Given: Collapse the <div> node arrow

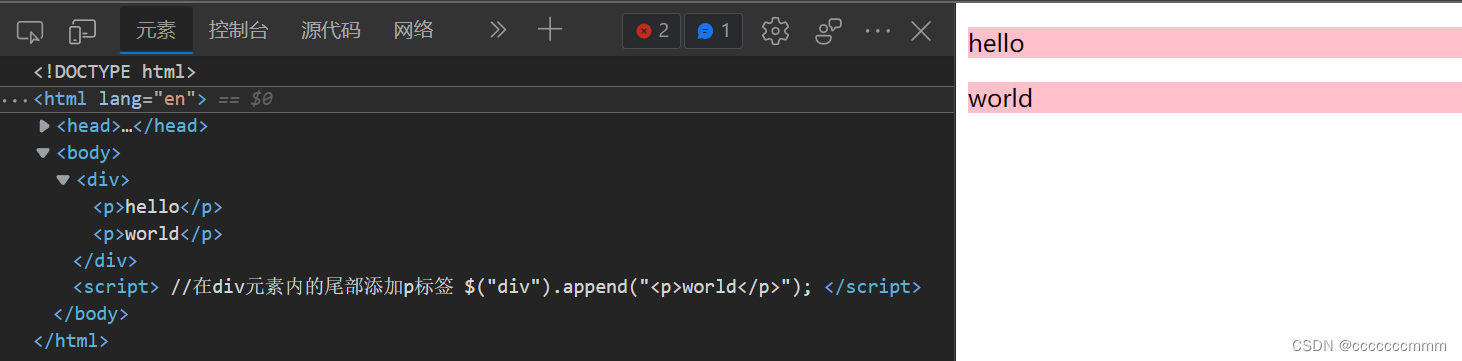Looking at the screenshot, I should coord(64,180).
